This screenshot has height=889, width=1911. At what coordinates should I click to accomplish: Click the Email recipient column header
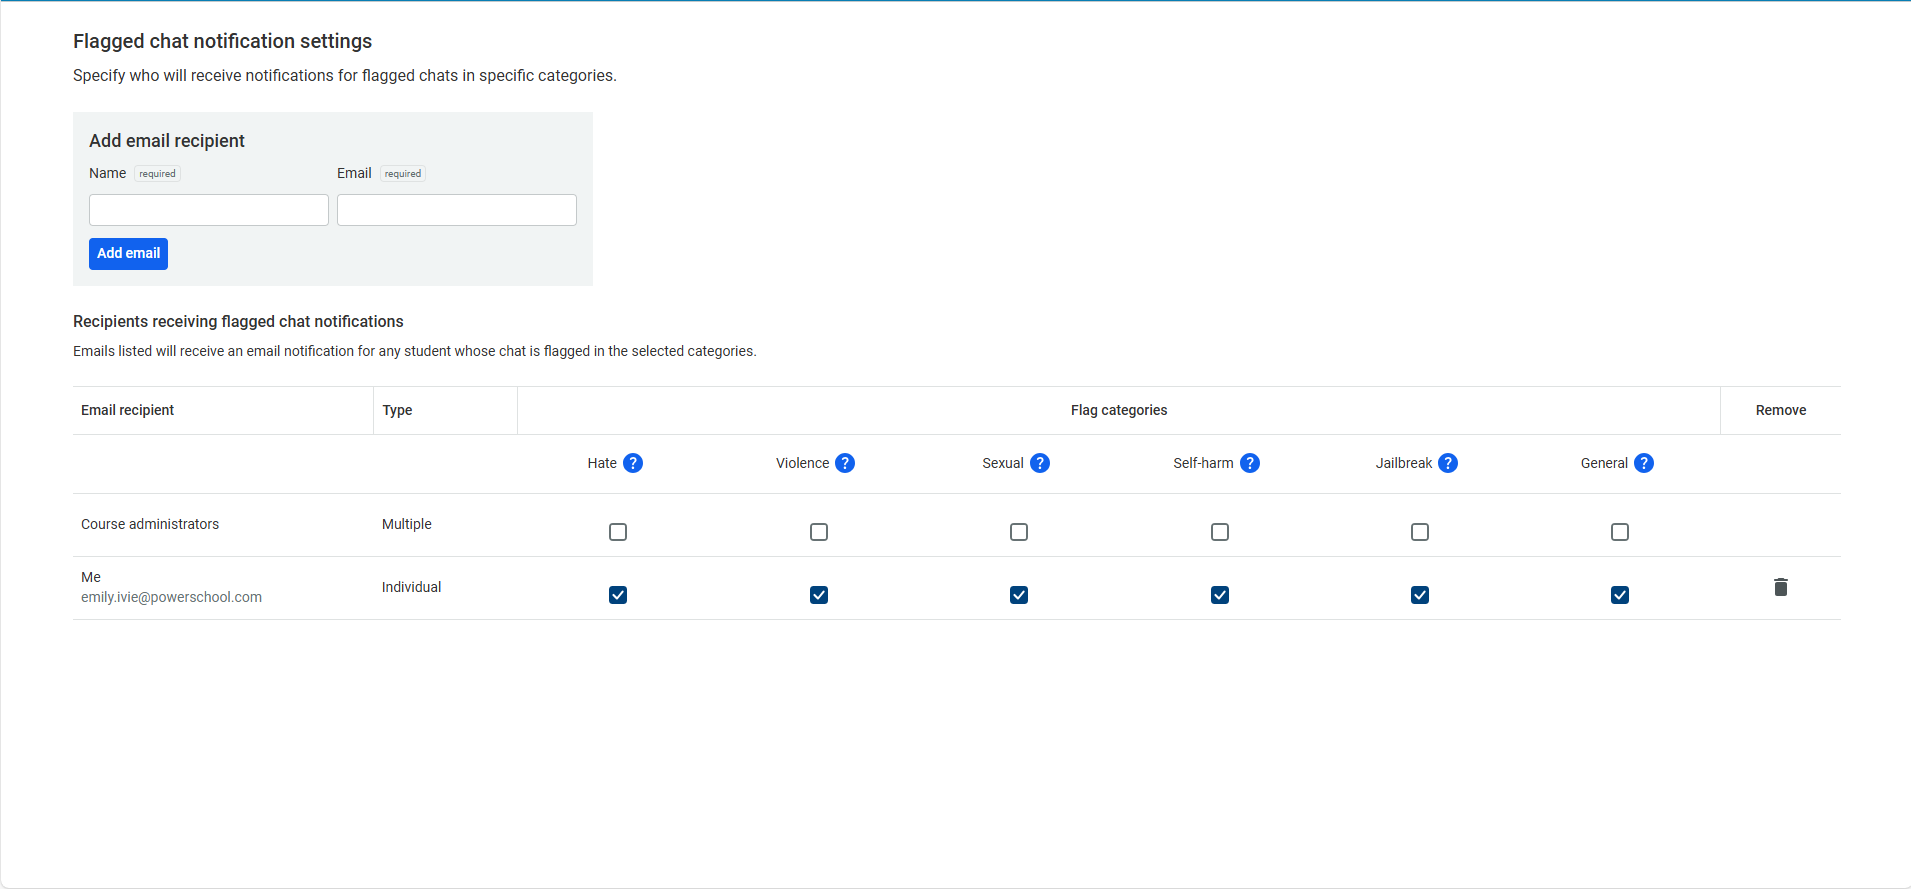pos(127,410)
